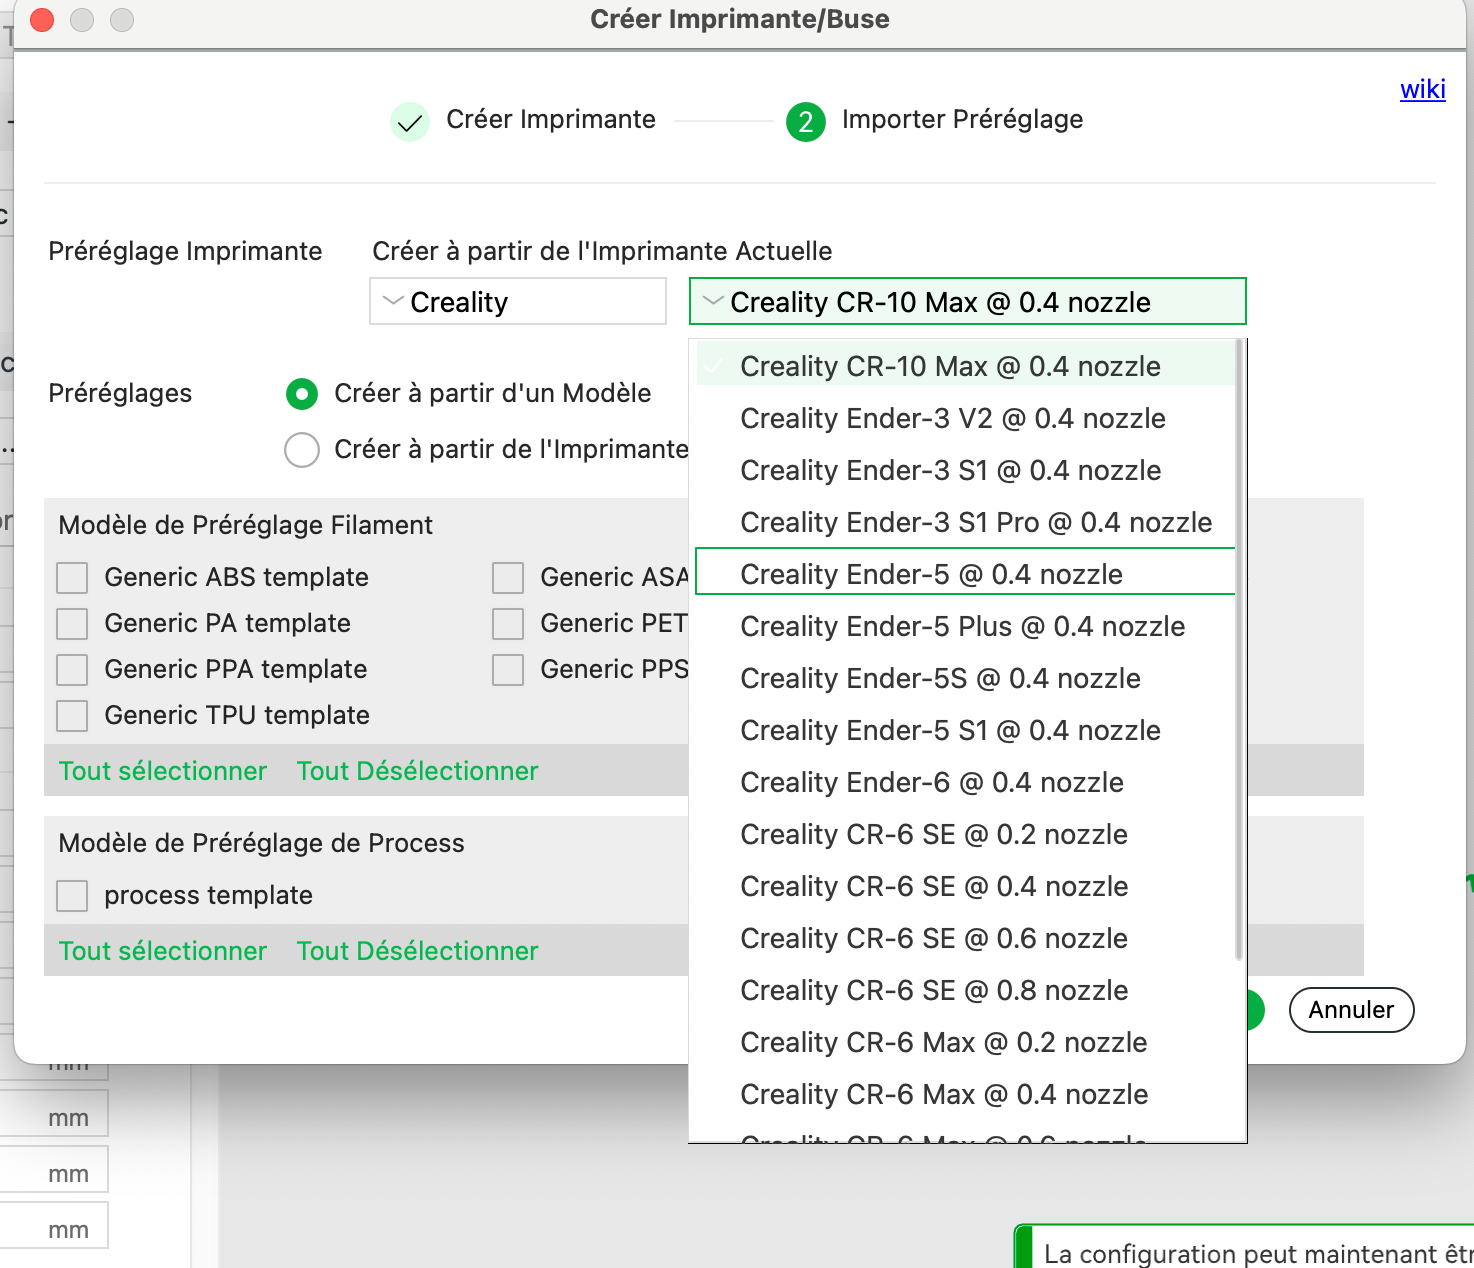Select Créer à partir d'un Modèle radio
The image size is (1474, 1268).
302,394
